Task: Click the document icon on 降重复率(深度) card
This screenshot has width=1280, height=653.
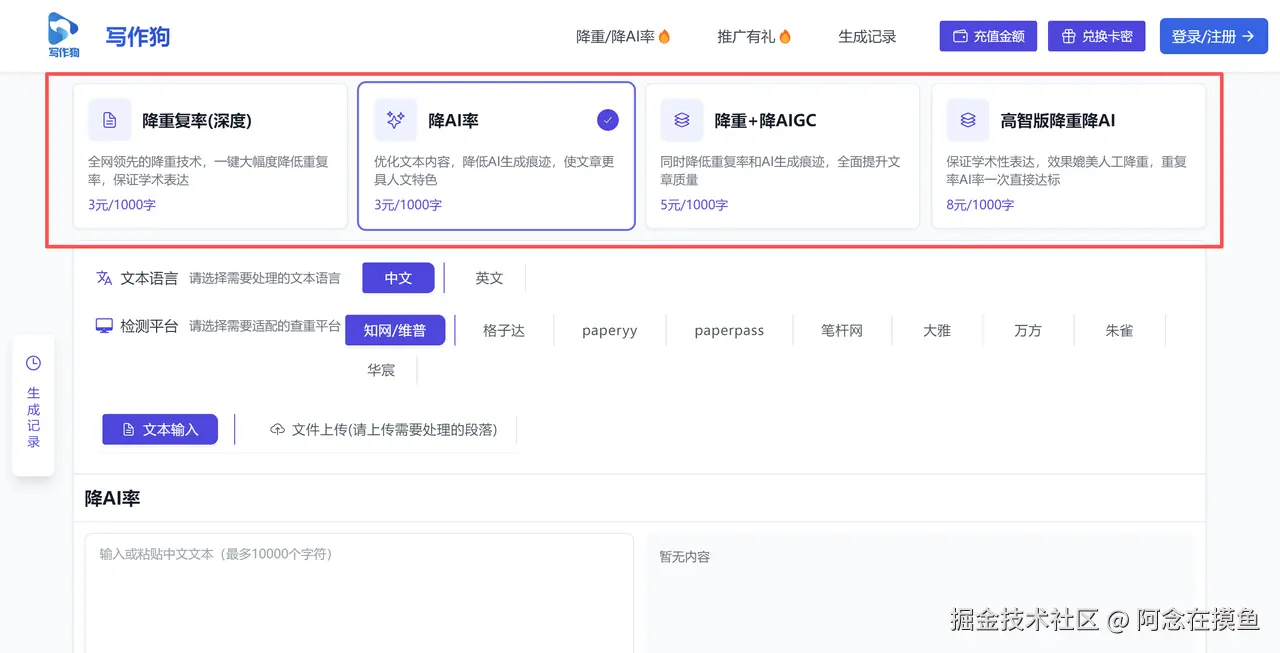Action: (x=110, y=120)
